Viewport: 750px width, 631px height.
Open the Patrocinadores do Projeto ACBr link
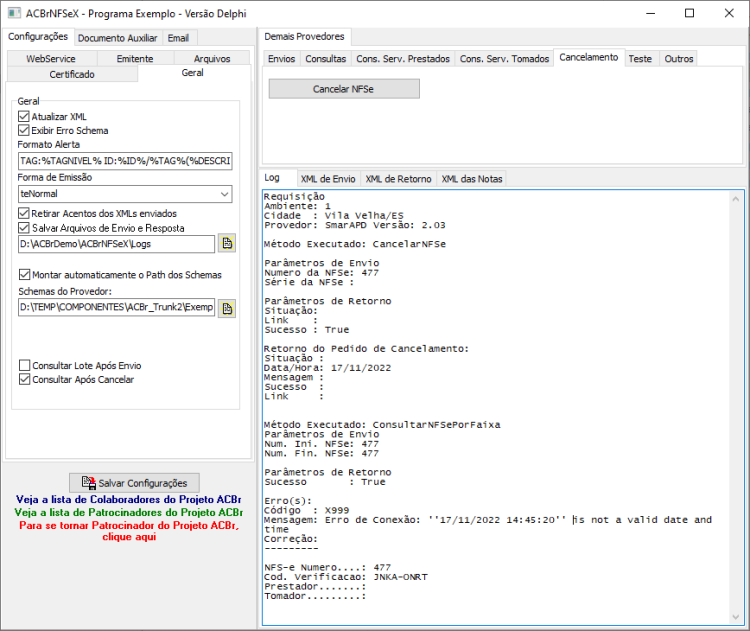pos(129,512)
